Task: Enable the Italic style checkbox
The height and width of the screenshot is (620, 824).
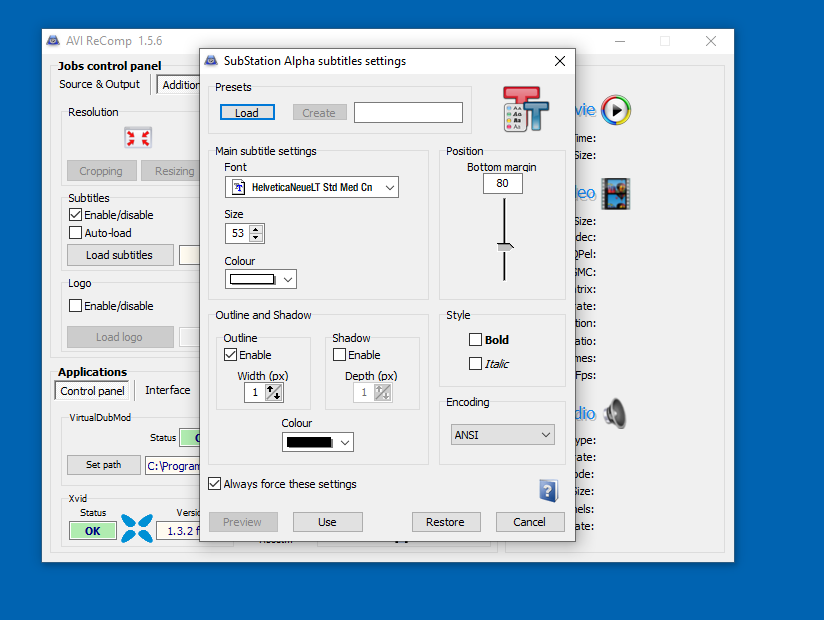Action: click(x=475, y=364)
